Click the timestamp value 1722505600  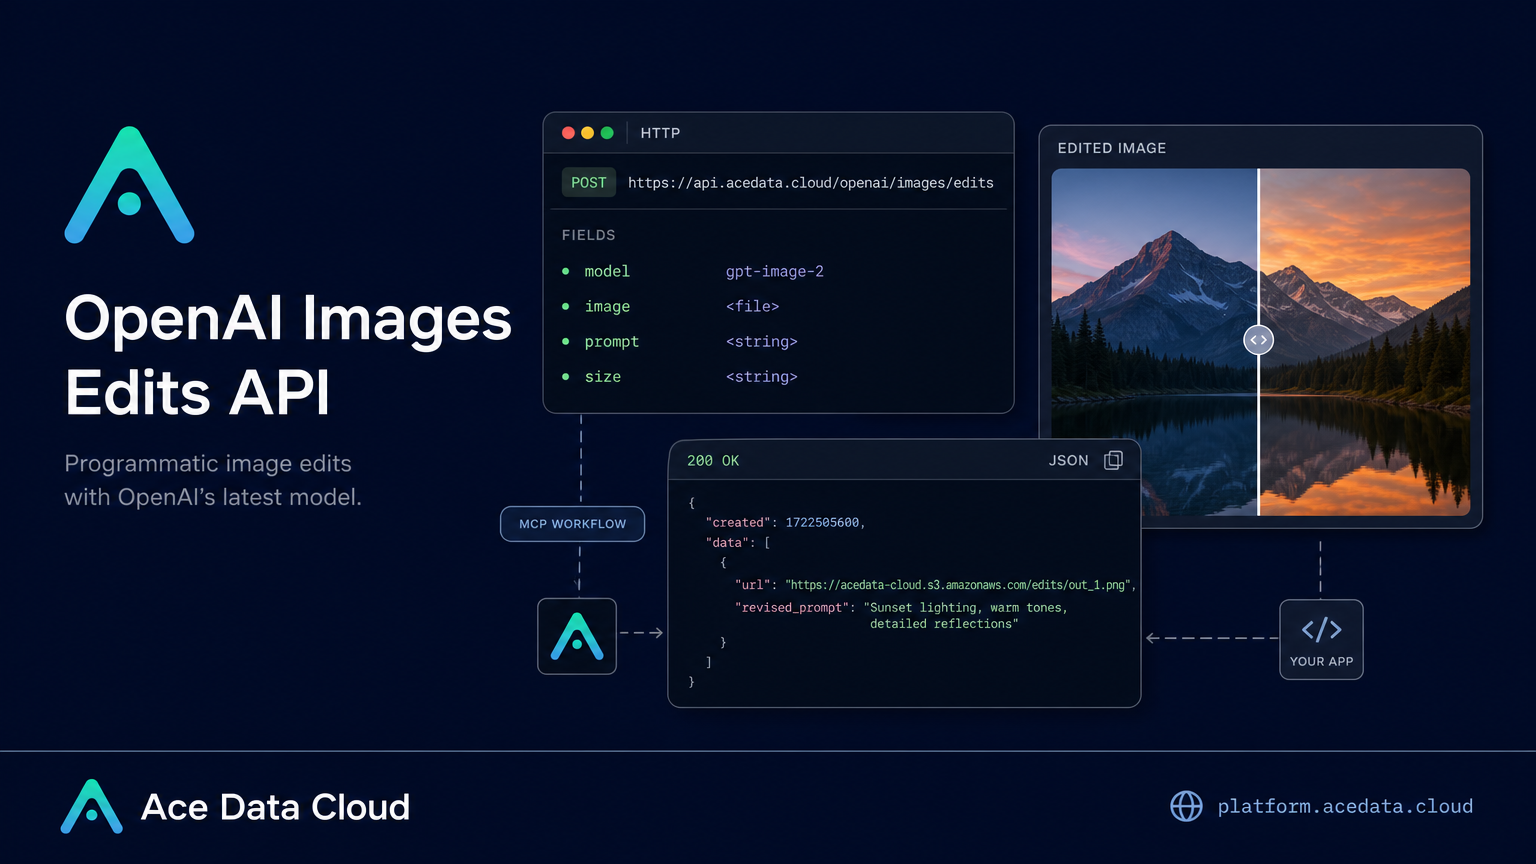(822, 523)
